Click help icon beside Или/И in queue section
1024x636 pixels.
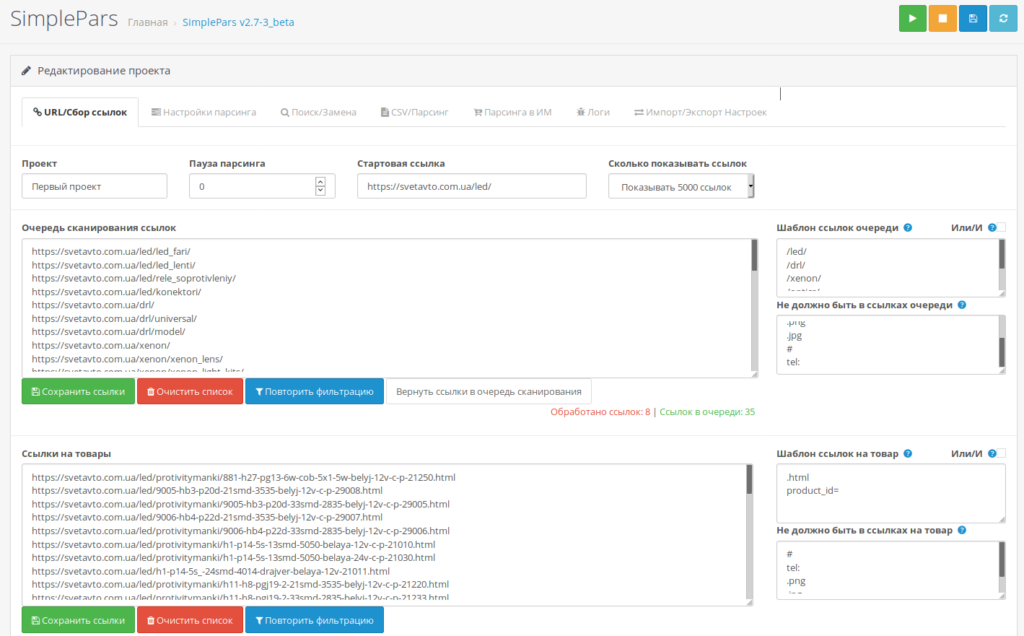point(992,228)
